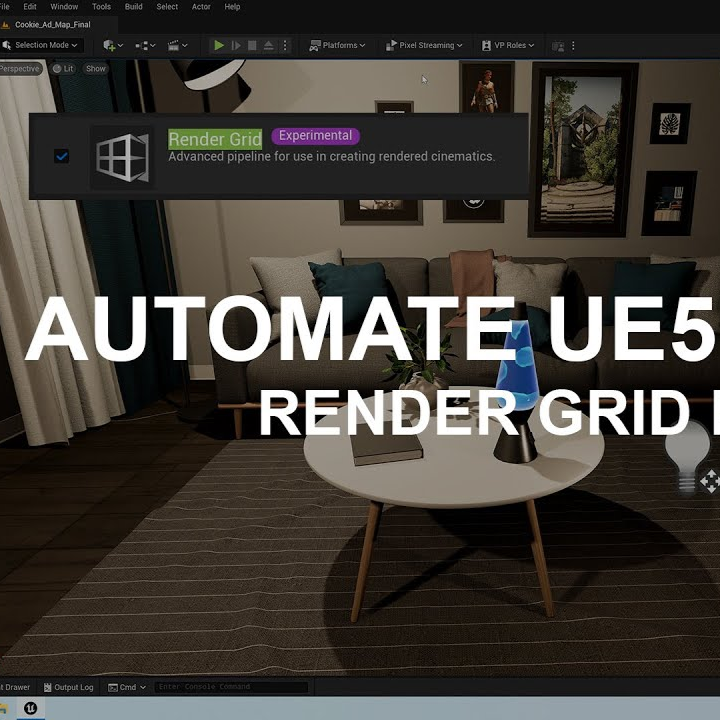Open the Window menu
Screen dimensions: 720x720
(64, 7)
